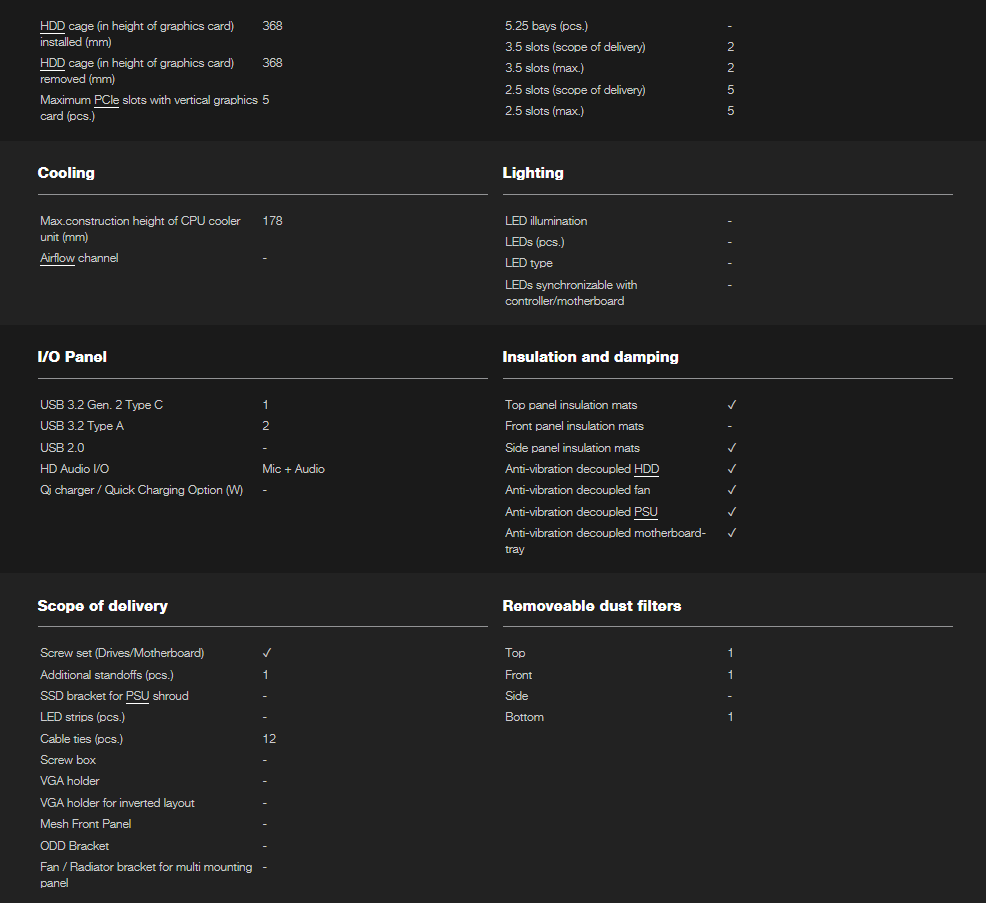Click the Insulation and damping heading
This screenshot has height=903, width=986.
point(590,357)
